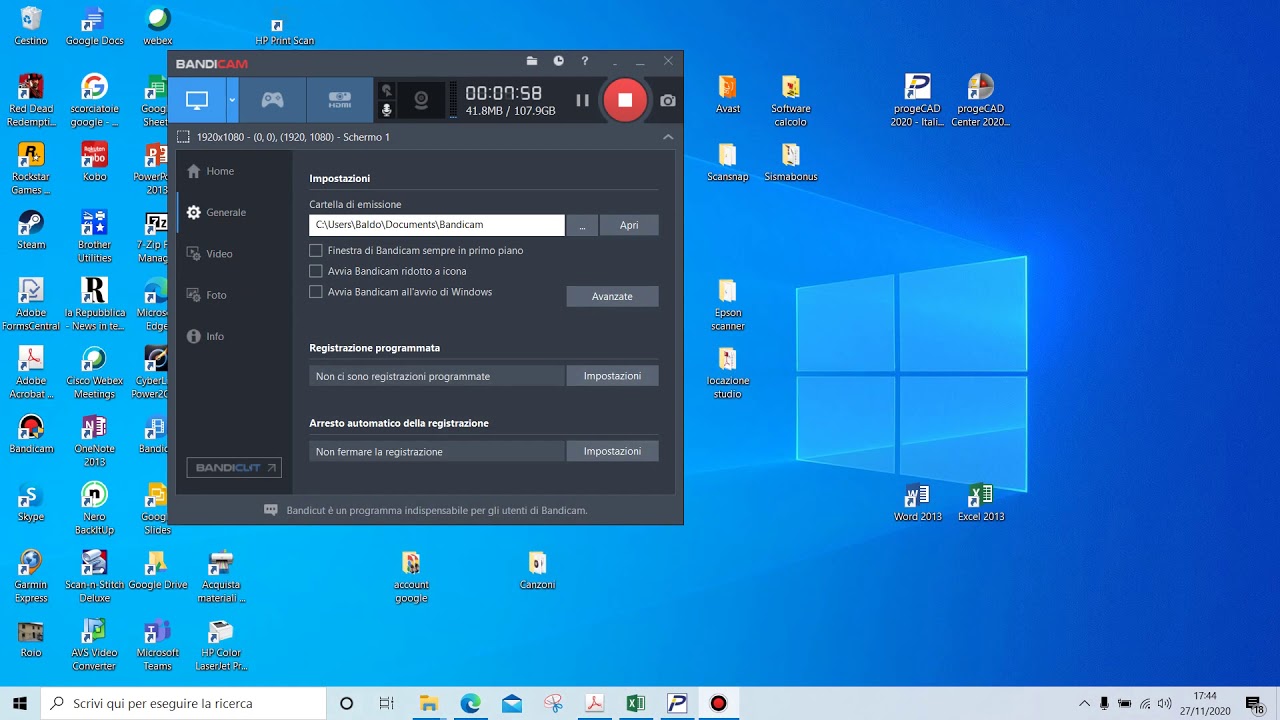Take a screenshot with the camera icon
Image resolution: width=1280 pixels, height=720 pixels.
point(668,100)
